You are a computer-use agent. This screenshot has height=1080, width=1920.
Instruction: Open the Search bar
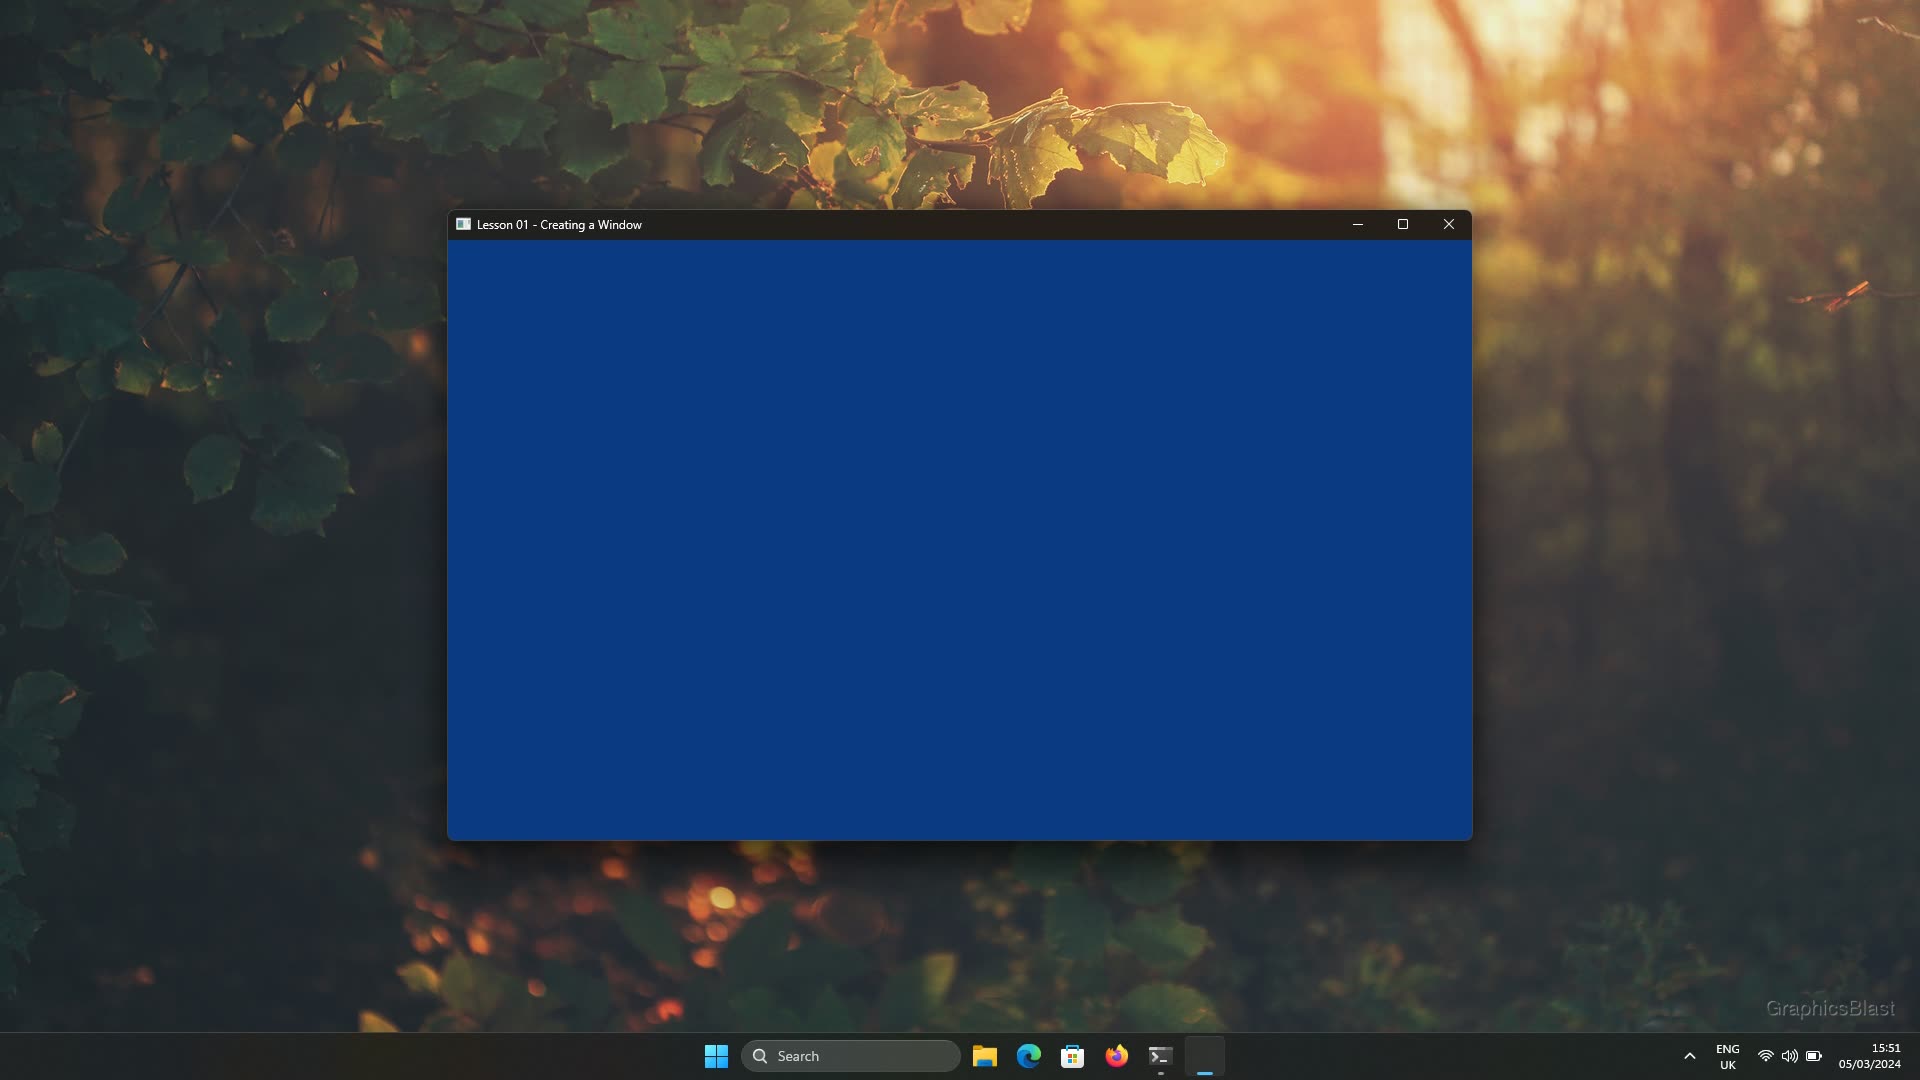(x=852, y=1055)
